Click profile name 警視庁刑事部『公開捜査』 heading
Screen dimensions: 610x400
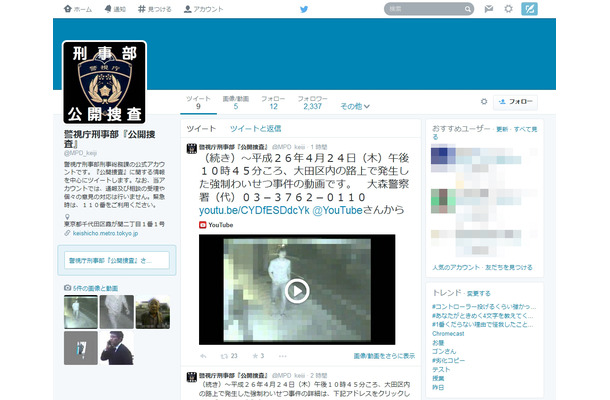click(110, 139)
